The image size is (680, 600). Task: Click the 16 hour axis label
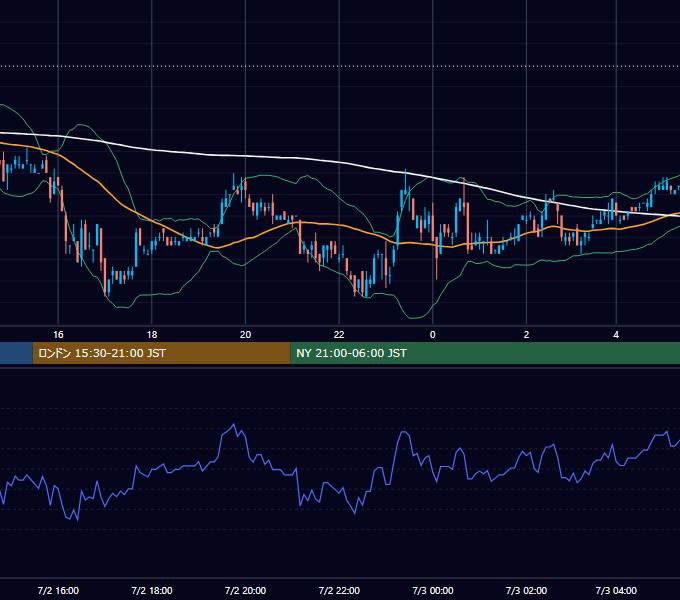click(58, 335)
